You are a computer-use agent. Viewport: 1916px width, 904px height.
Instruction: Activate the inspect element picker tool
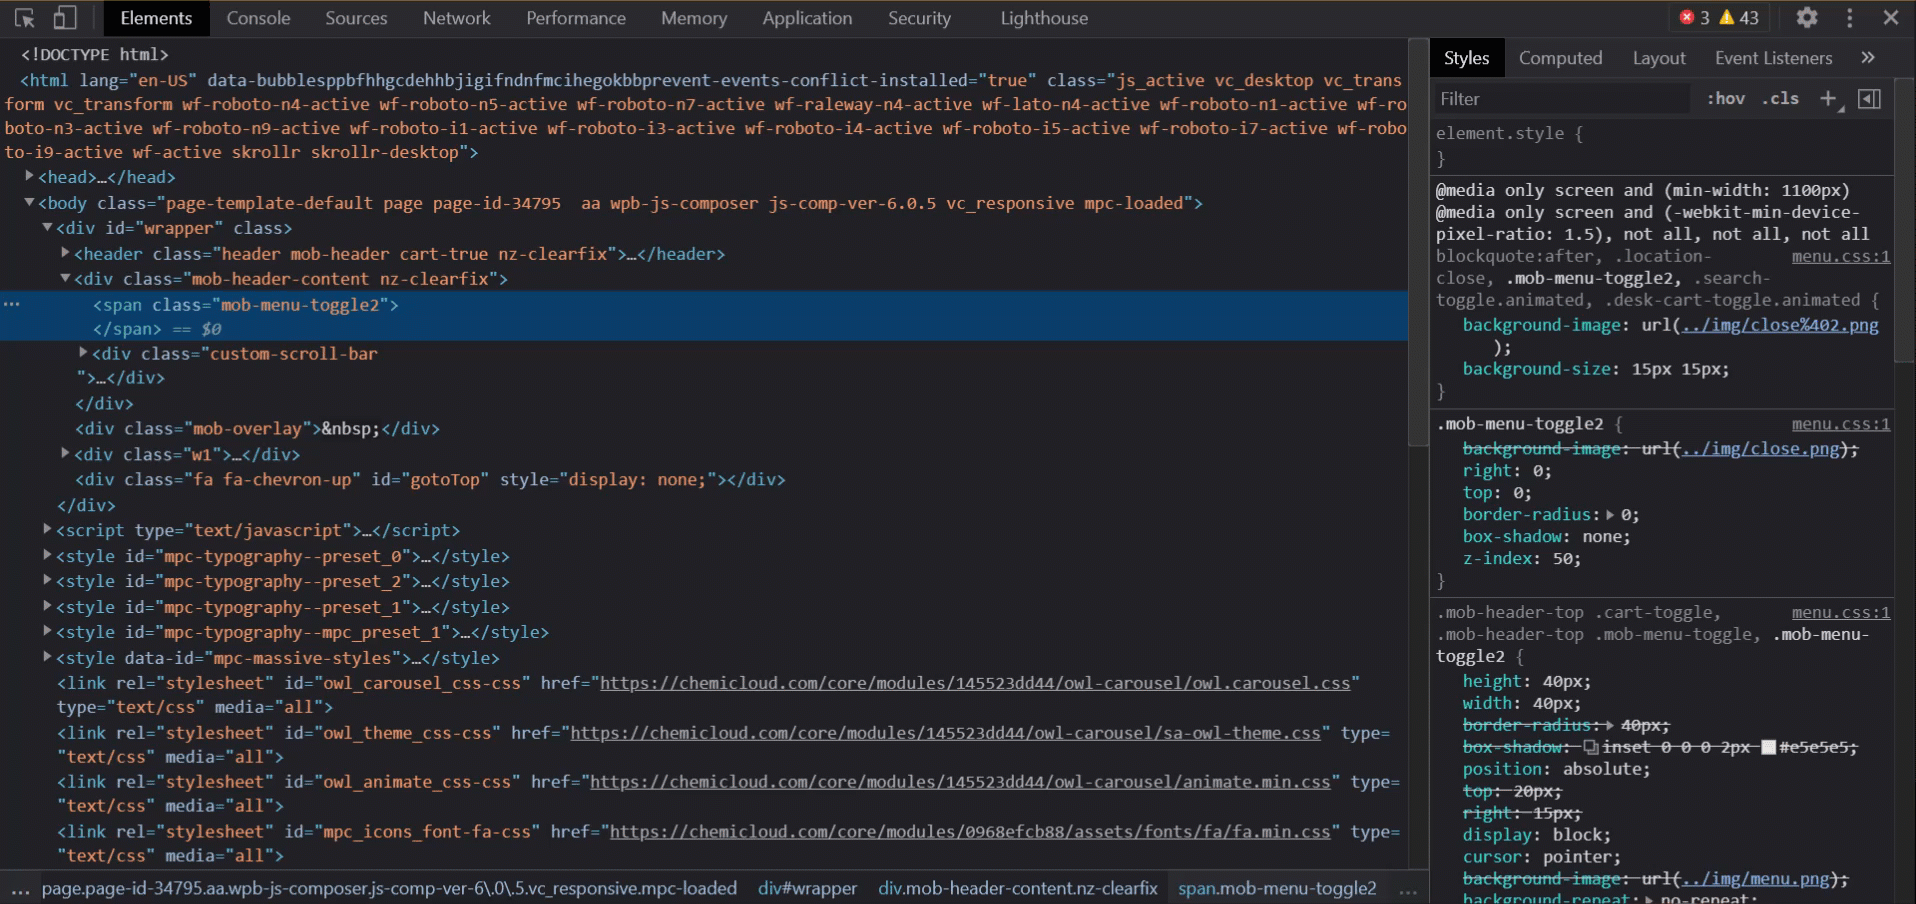(25, 18)
